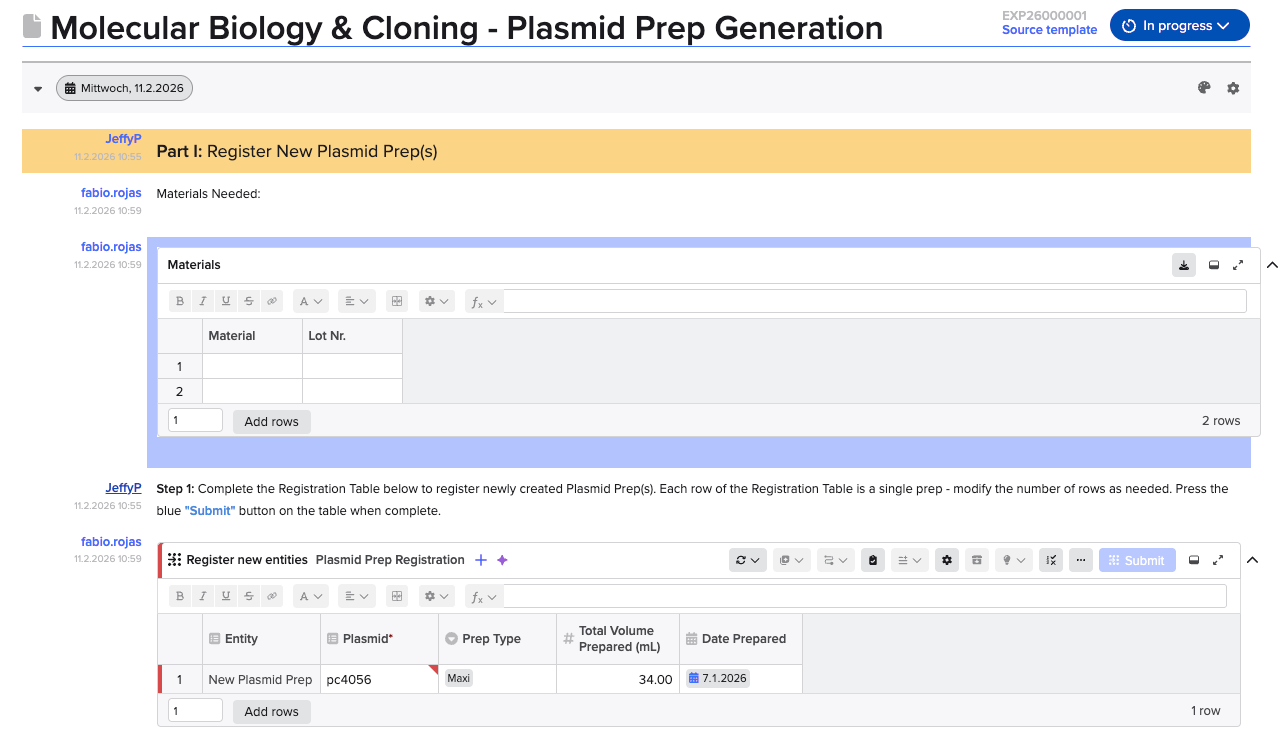Toggle strikethrough in the Materials toolbar
1285x739 pixels.
tap(249, 301)
